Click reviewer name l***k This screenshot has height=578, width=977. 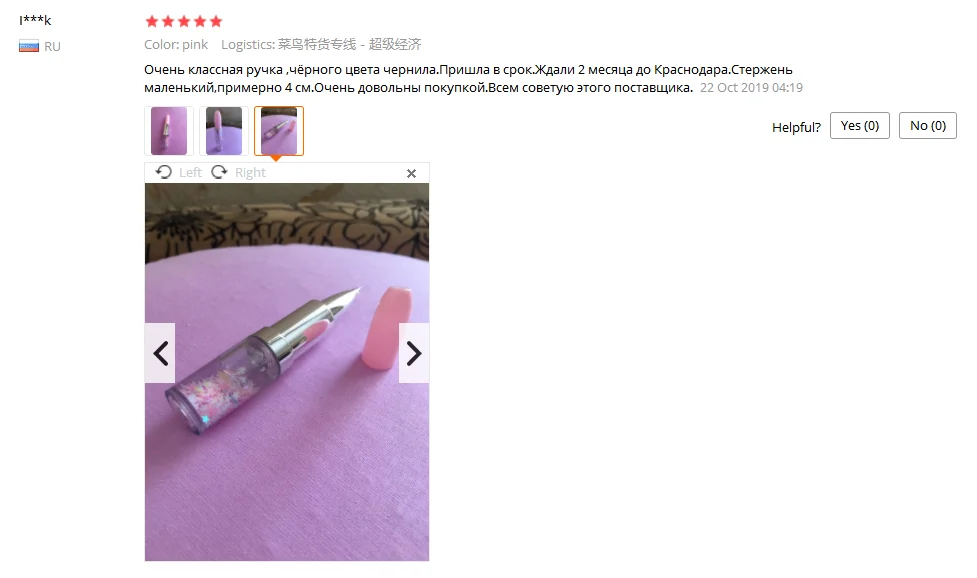click(x=35, y=20)
